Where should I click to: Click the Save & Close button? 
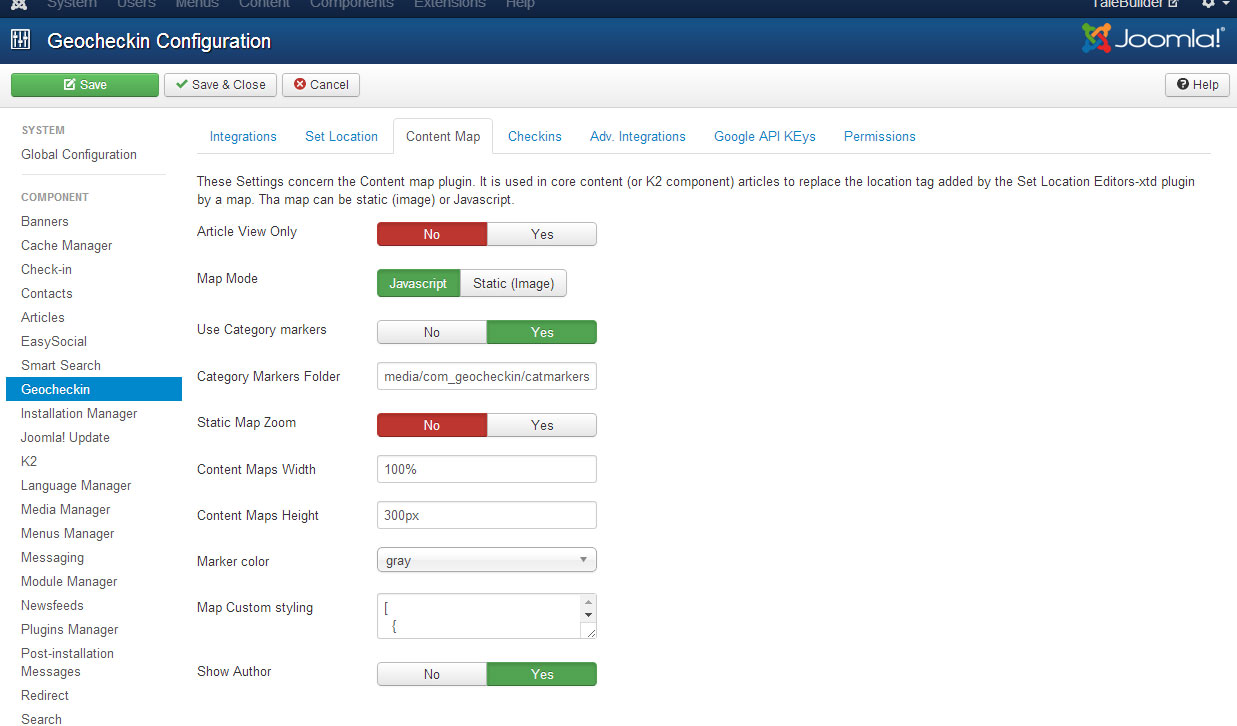tap(221, 85)
